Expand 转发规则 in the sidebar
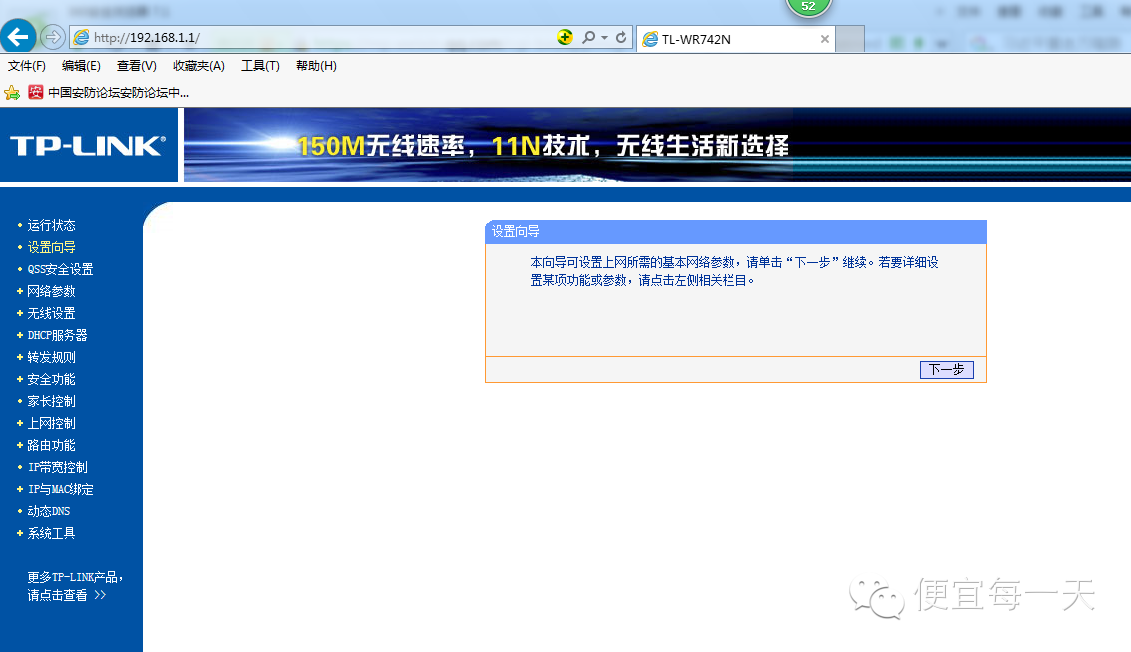This screenshot has height=652, width=1131. (x=50, y=357)
